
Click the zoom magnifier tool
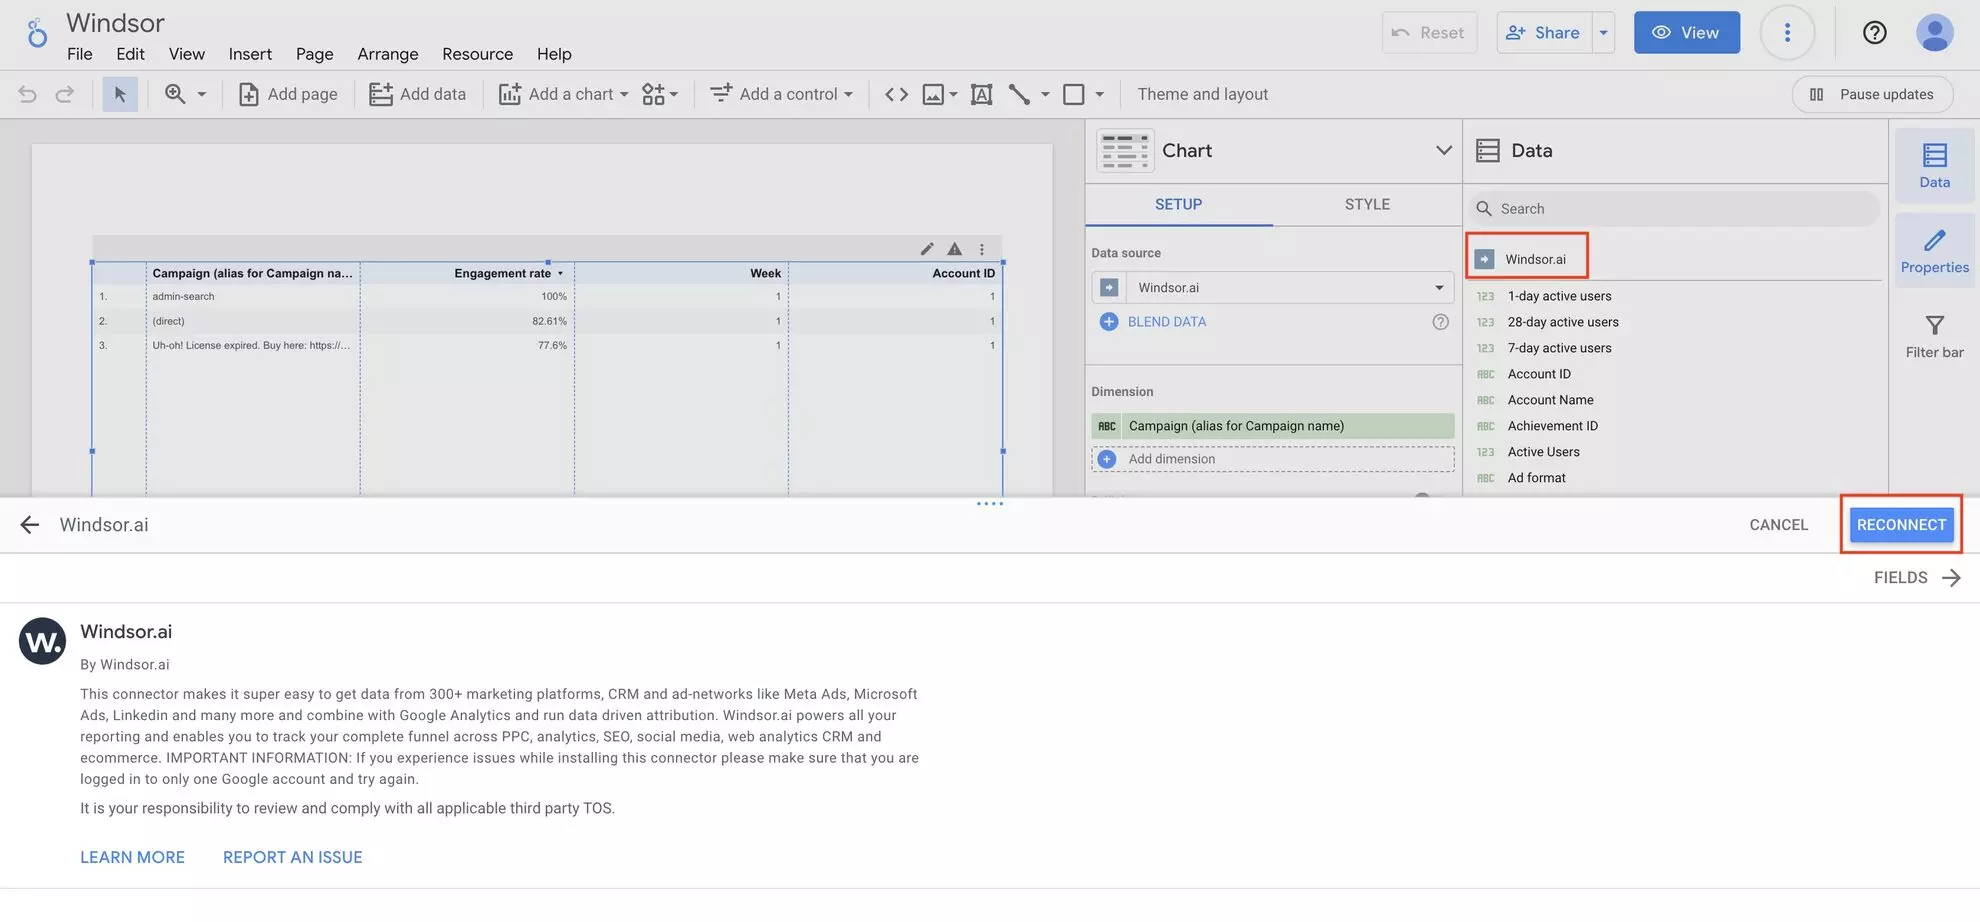[x=175, y=94]
